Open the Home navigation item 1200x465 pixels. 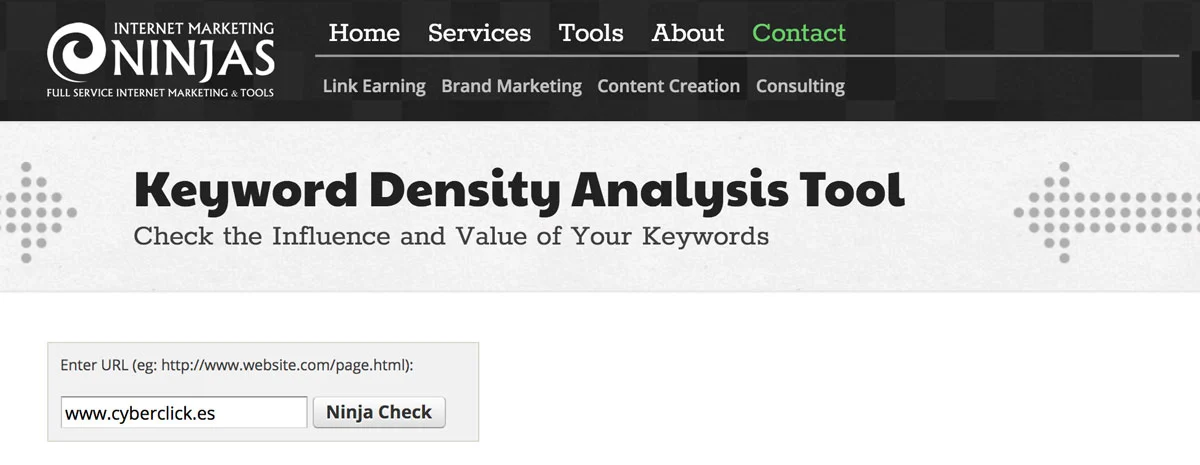tap(364, 33)
